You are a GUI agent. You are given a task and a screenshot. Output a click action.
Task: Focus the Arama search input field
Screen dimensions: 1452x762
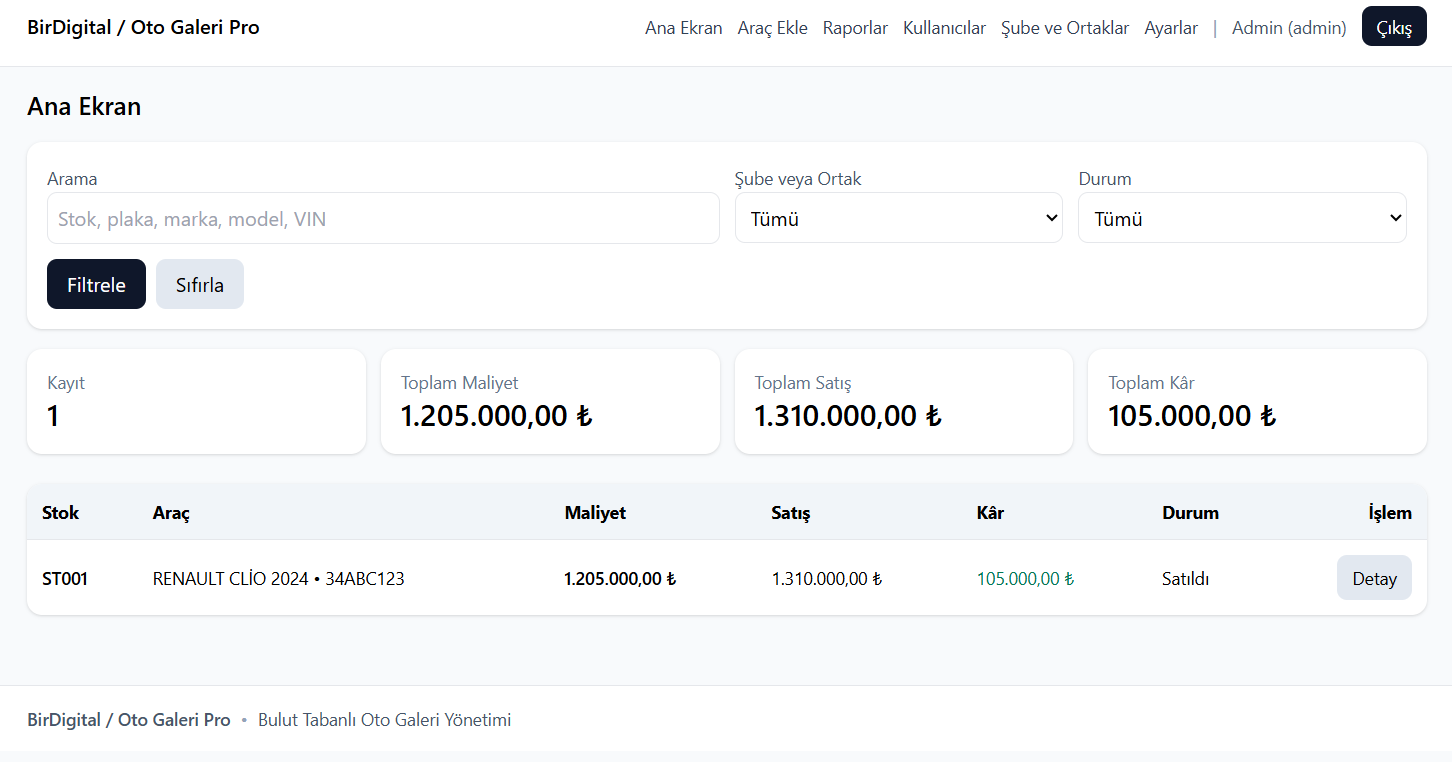[383, 218]
